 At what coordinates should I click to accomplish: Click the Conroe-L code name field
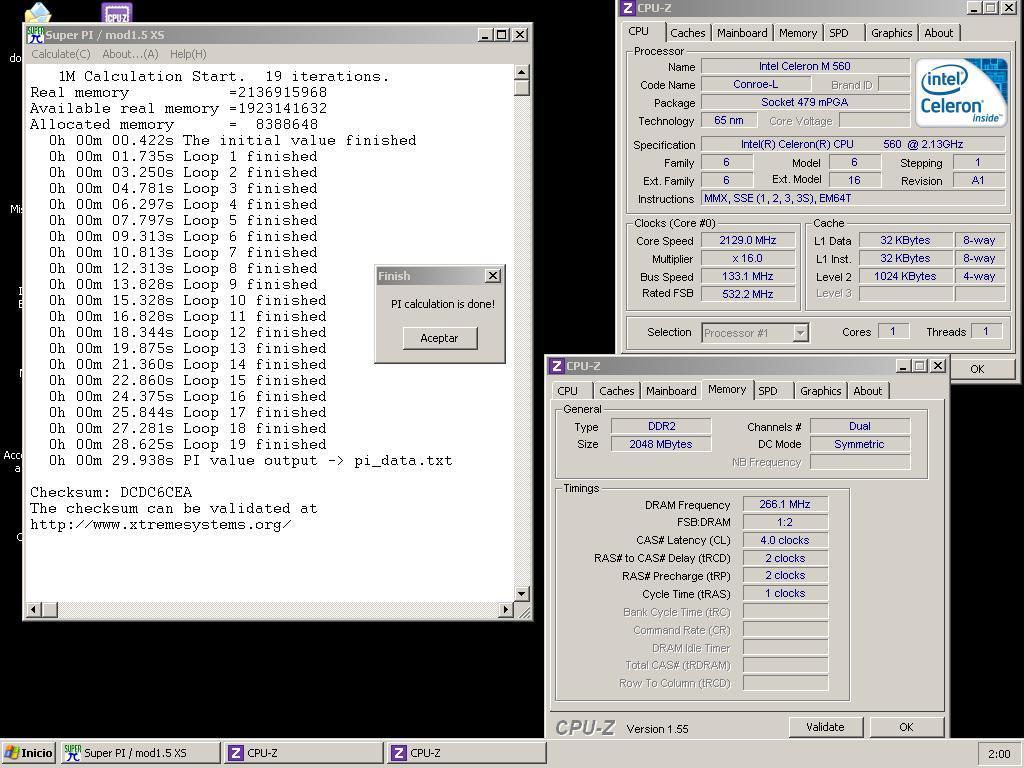(x=756, y=84)
